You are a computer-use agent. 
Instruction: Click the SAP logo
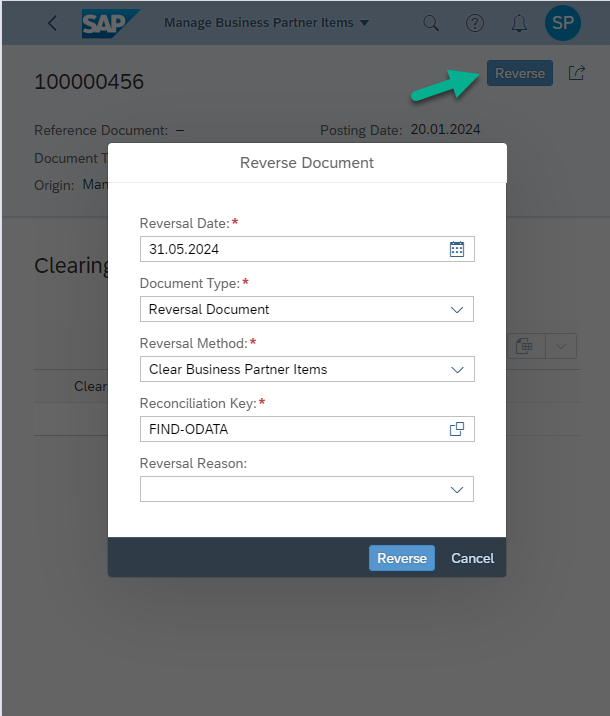[x=111, y=23]
